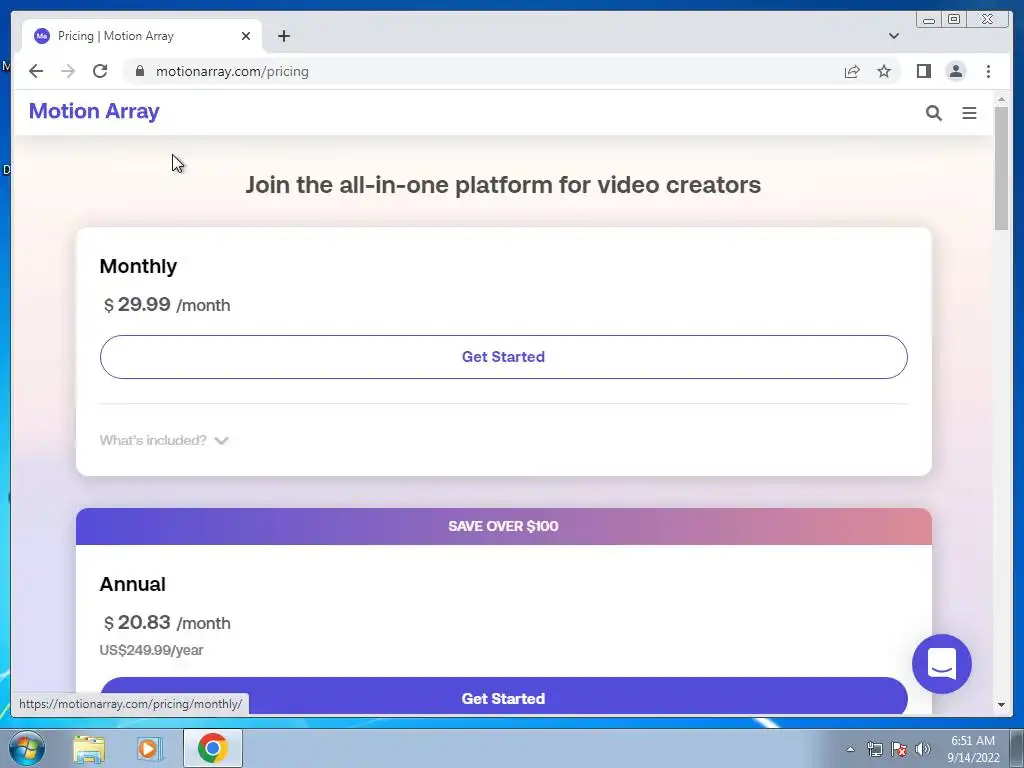1024x768 pixels.
Task: Close the Pricing tab
Action: coord(246,36)
